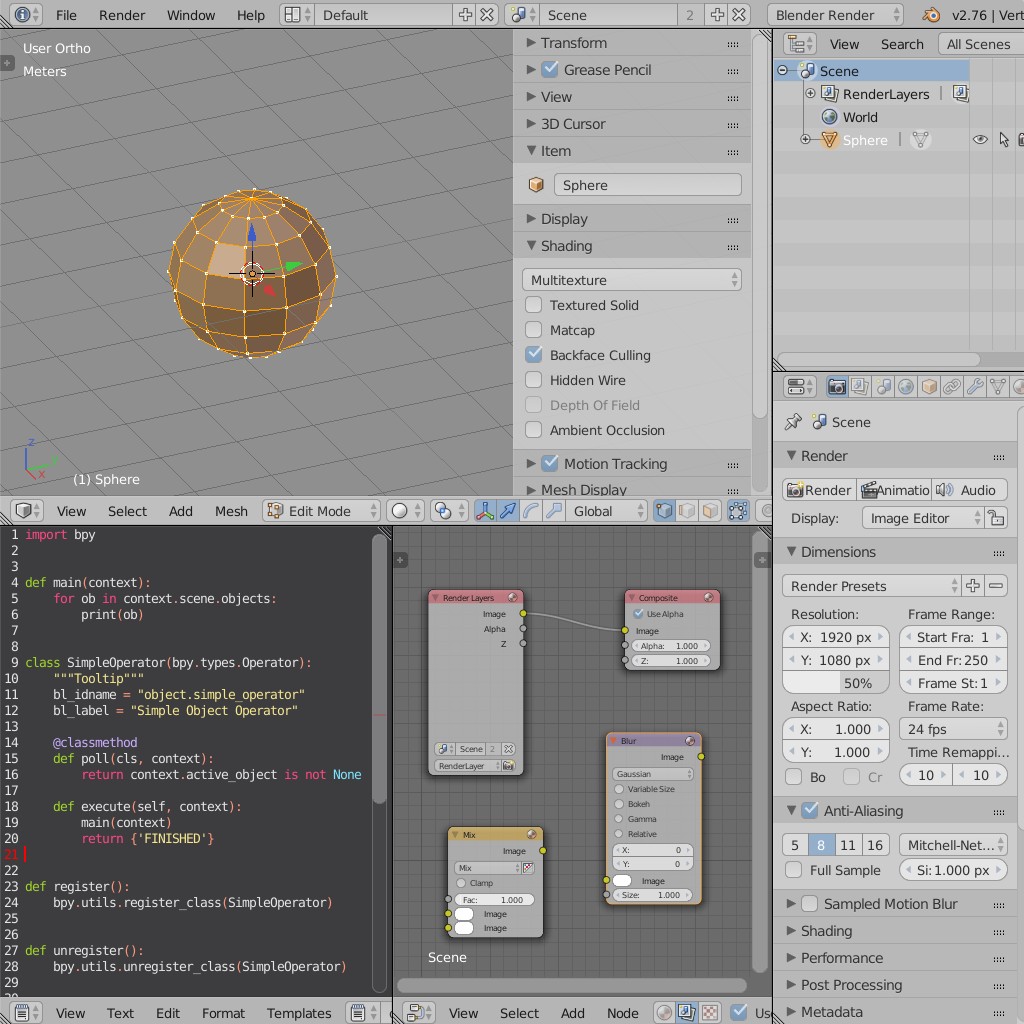The image size is (1024, 1024).
Task: Open the object data mesh properties tab
Action: point(997,386)
